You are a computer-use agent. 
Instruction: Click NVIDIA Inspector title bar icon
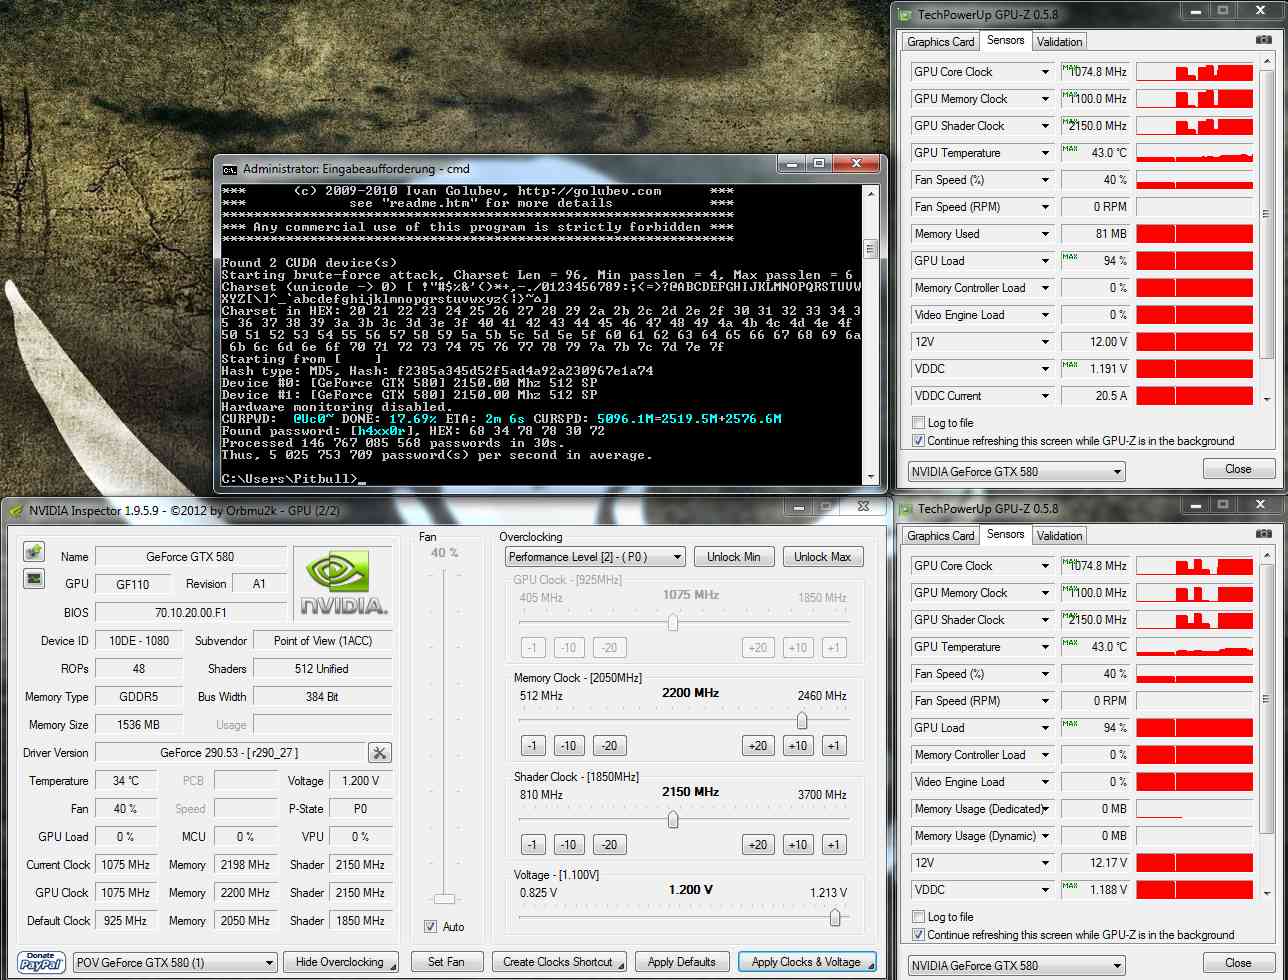click(x=15, y=511)
